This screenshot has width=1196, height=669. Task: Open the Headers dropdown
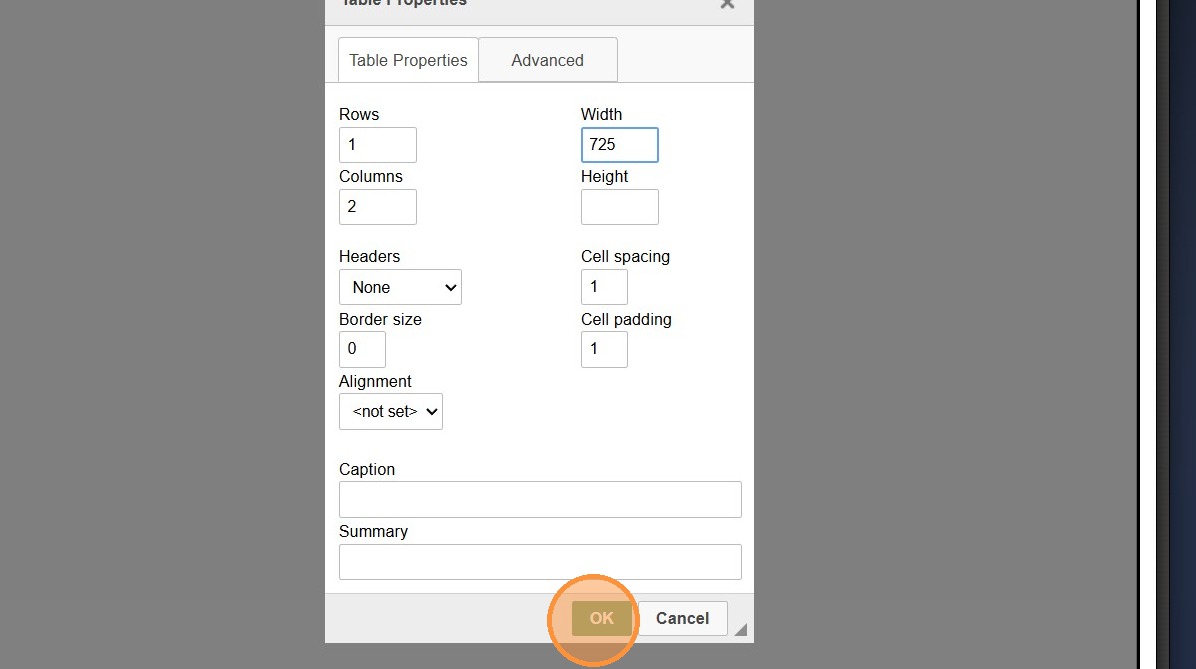(x=400, y=287)
